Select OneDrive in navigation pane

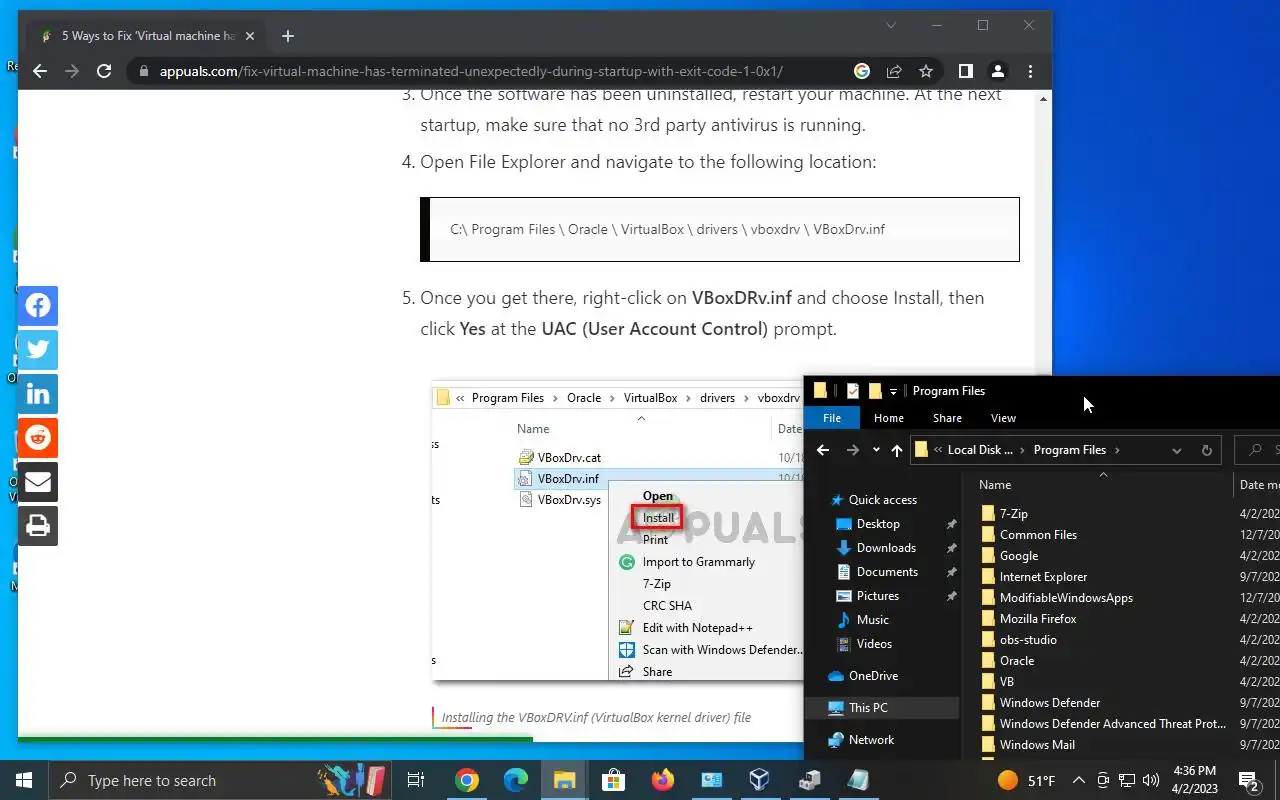click(873, 676)
